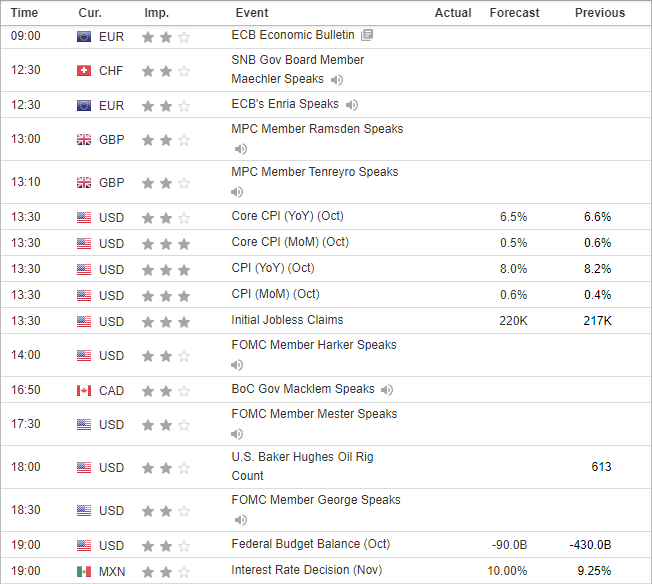Click the EU flag in the 09:00 row
Viewport: 652px width, 584px height.
(x=84, y=37)
